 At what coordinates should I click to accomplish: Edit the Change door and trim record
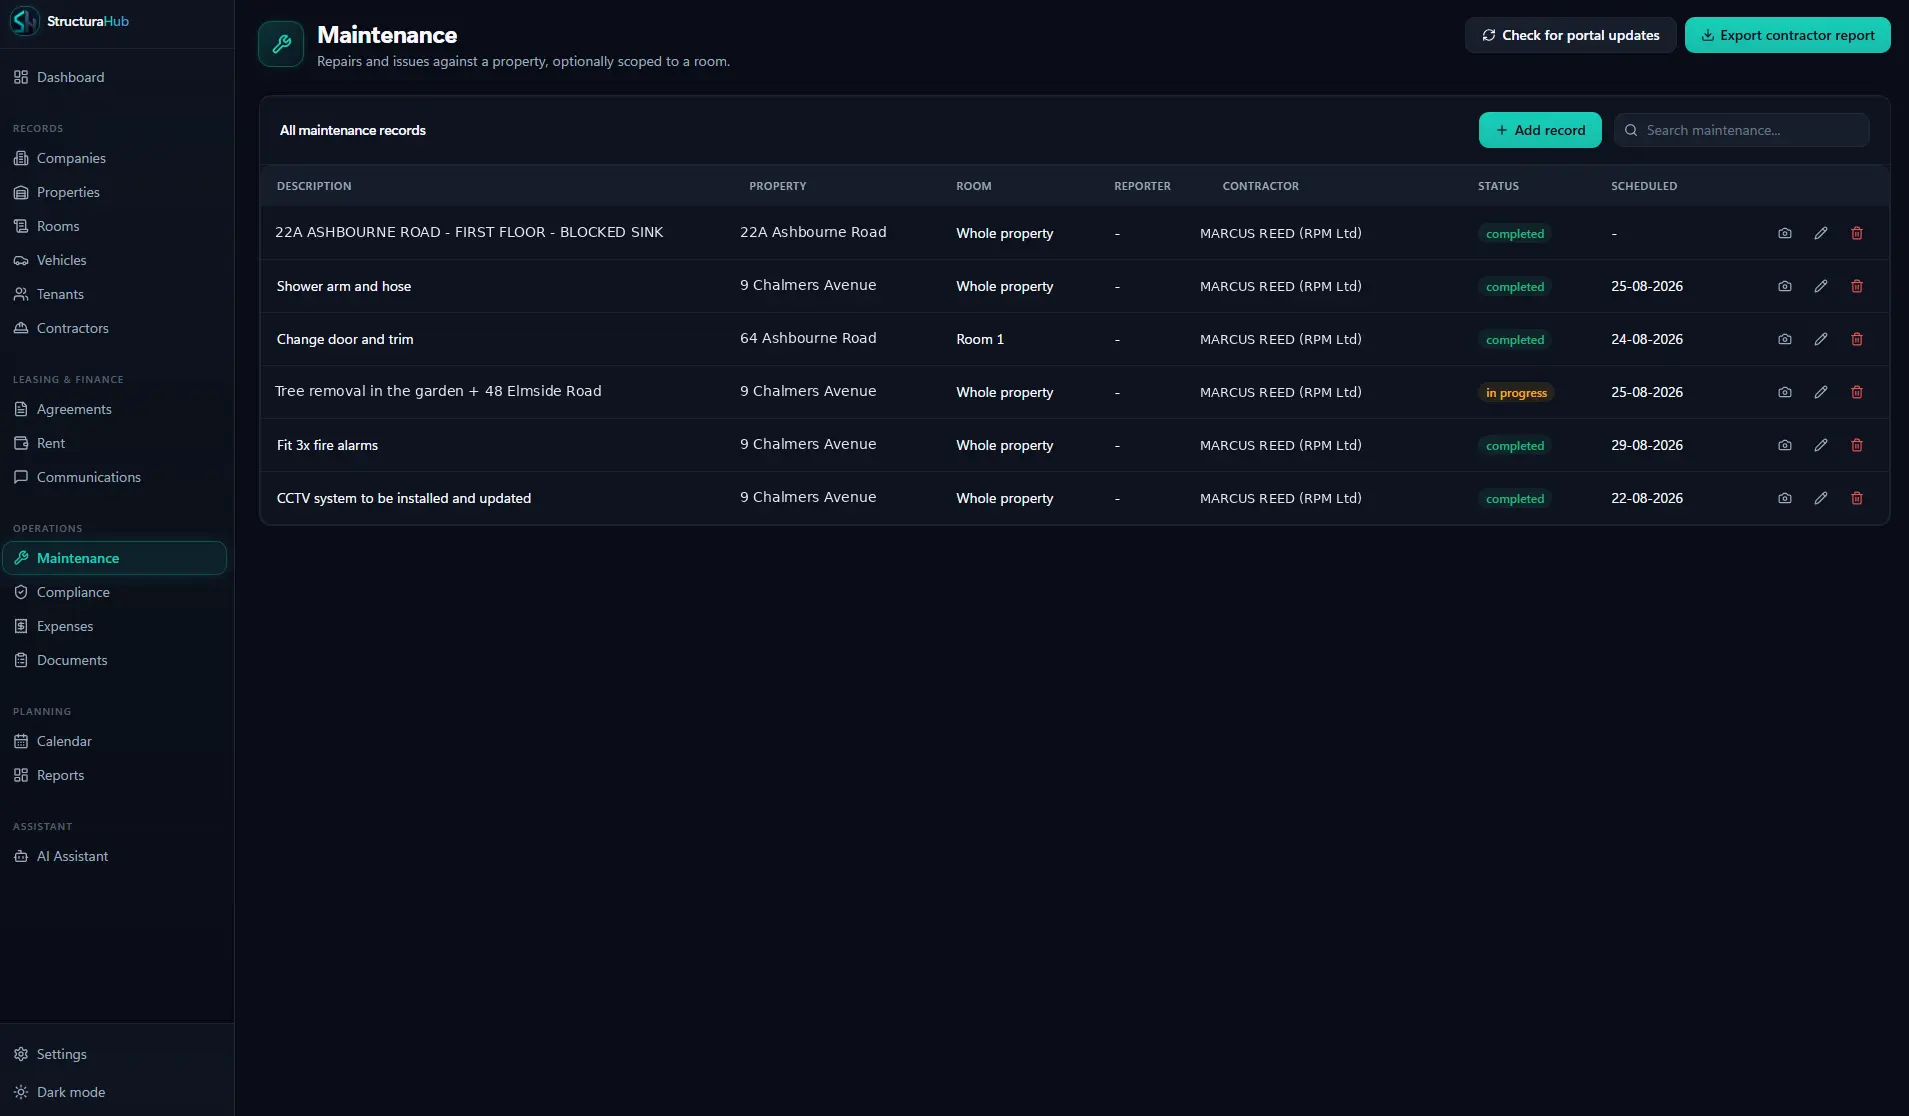(1821, 339)
